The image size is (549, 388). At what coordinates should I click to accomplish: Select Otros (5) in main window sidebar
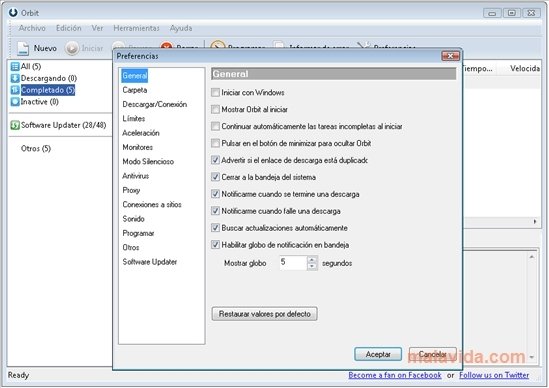pyautogui.click(x=36, y=148)
